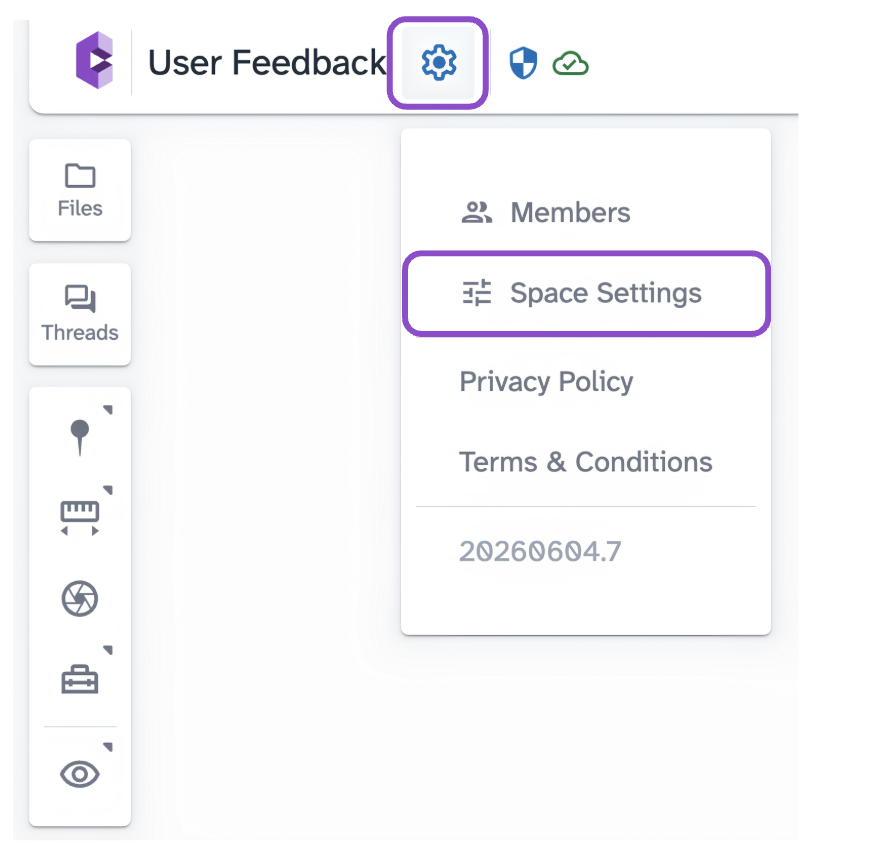Open the Files panel
Image resolution: width=874 pixels, height=852 pixels.
pos(80,190)
